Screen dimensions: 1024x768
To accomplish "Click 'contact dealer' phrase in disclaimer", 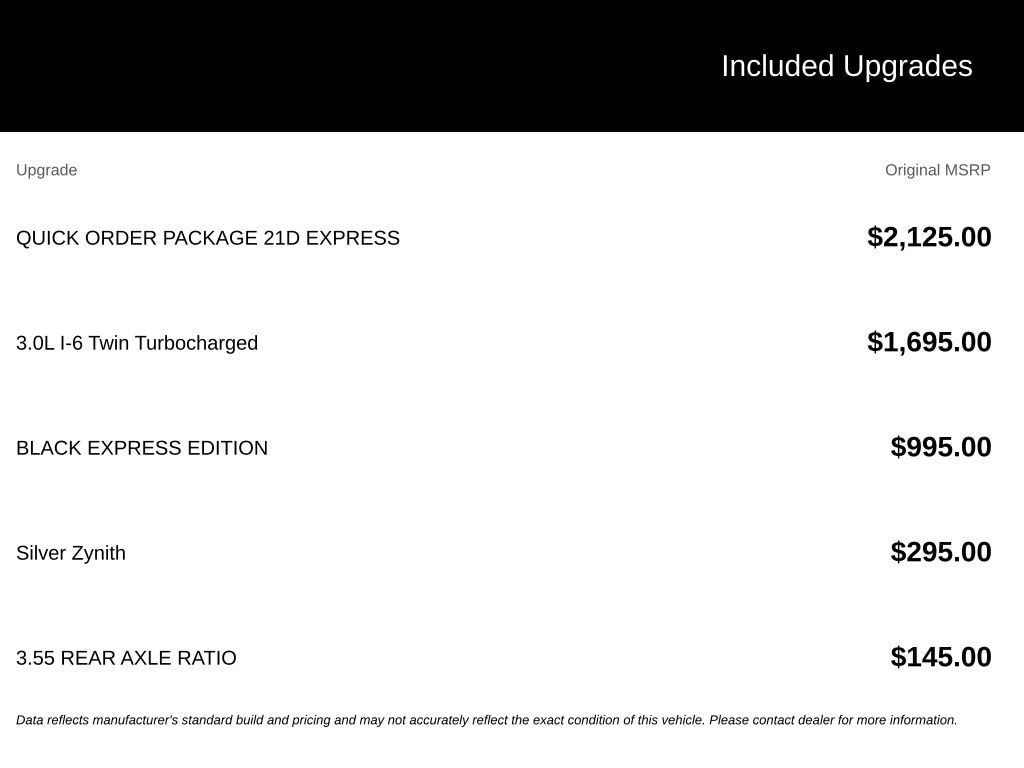I will (793, 720).
